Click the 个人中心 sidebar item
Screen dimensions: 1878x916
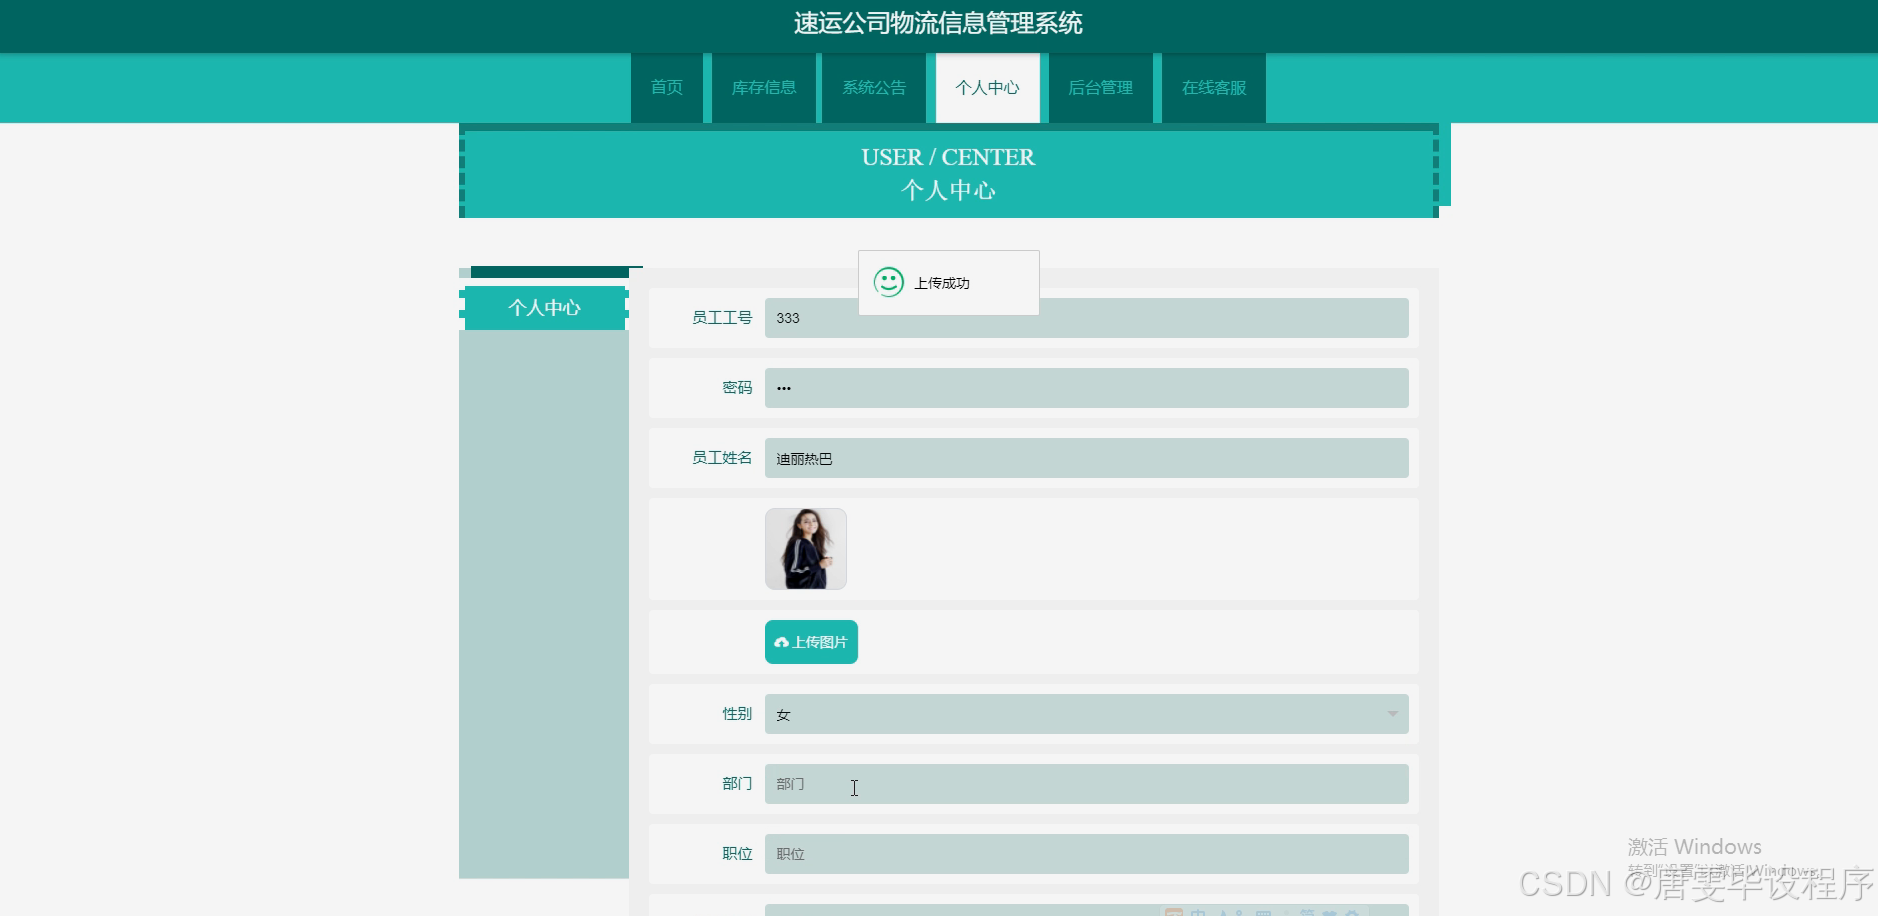(544, 308)
